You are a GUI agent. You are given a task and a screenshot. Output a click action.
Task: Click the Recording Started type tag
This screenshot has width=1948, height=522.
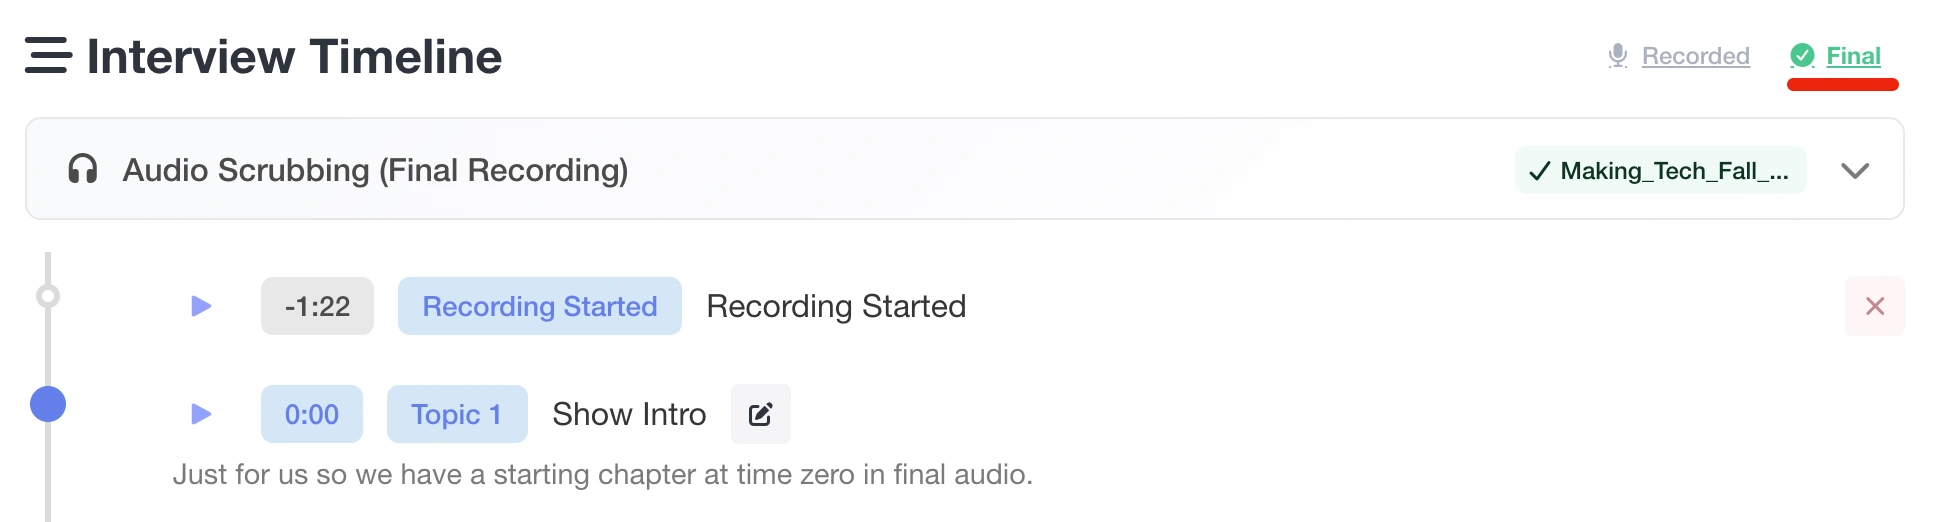coord(539,306)
